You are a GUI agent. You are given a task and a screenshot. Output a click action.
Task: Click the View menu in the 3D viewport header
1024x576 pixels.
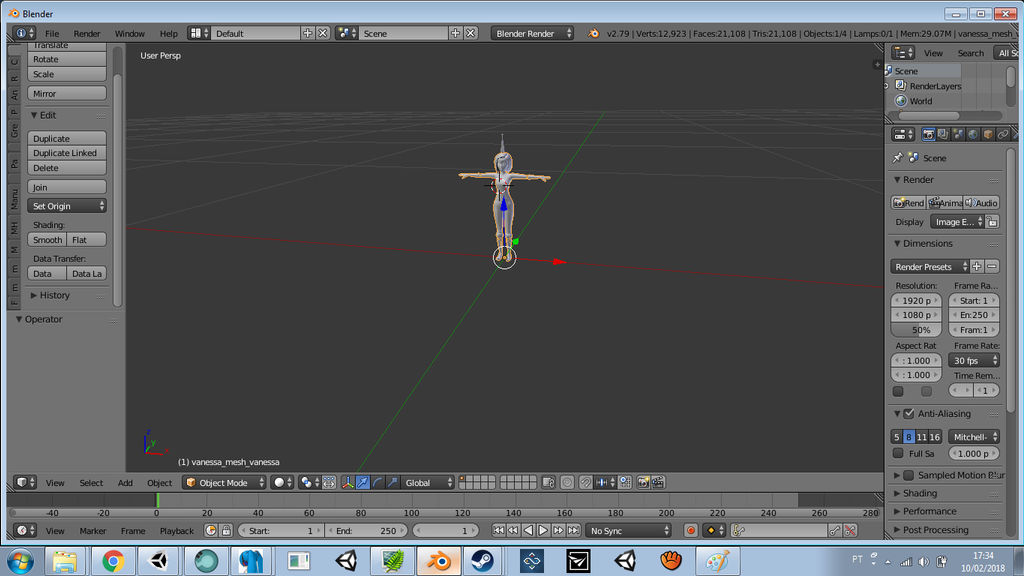pos(55,482)
